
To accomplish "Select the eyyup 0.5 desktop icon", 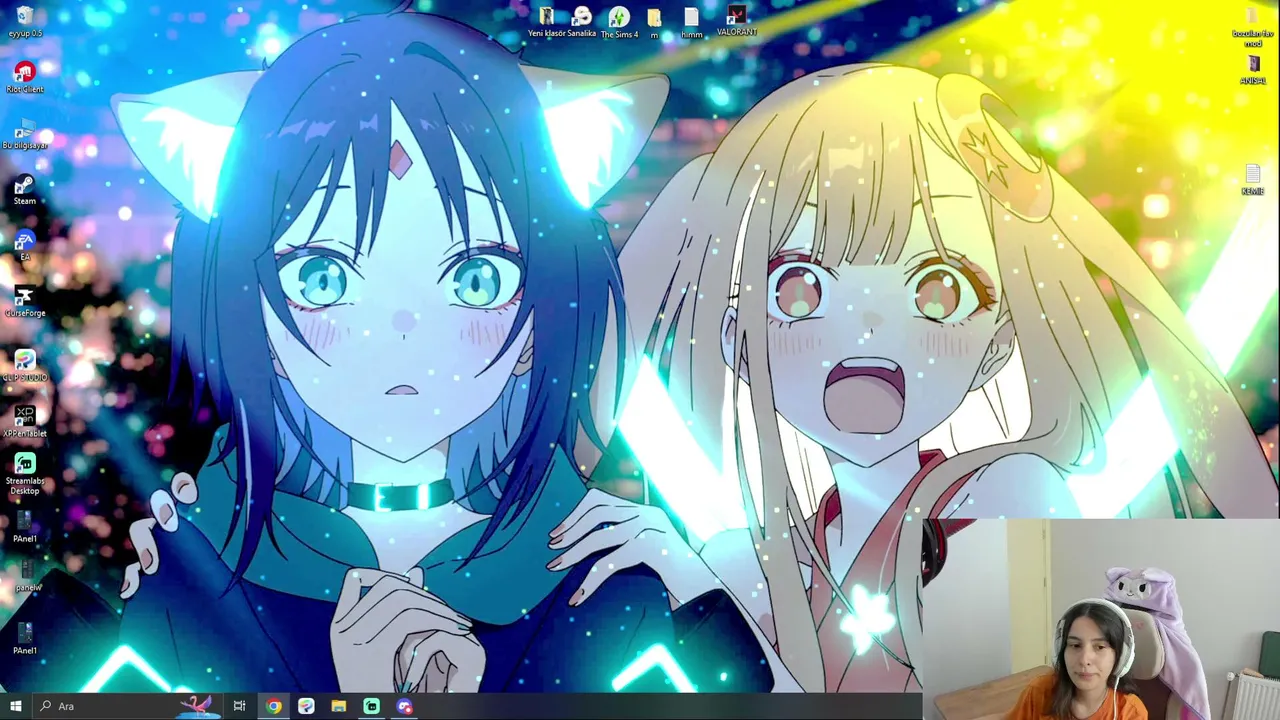I will tap(25, 21).
